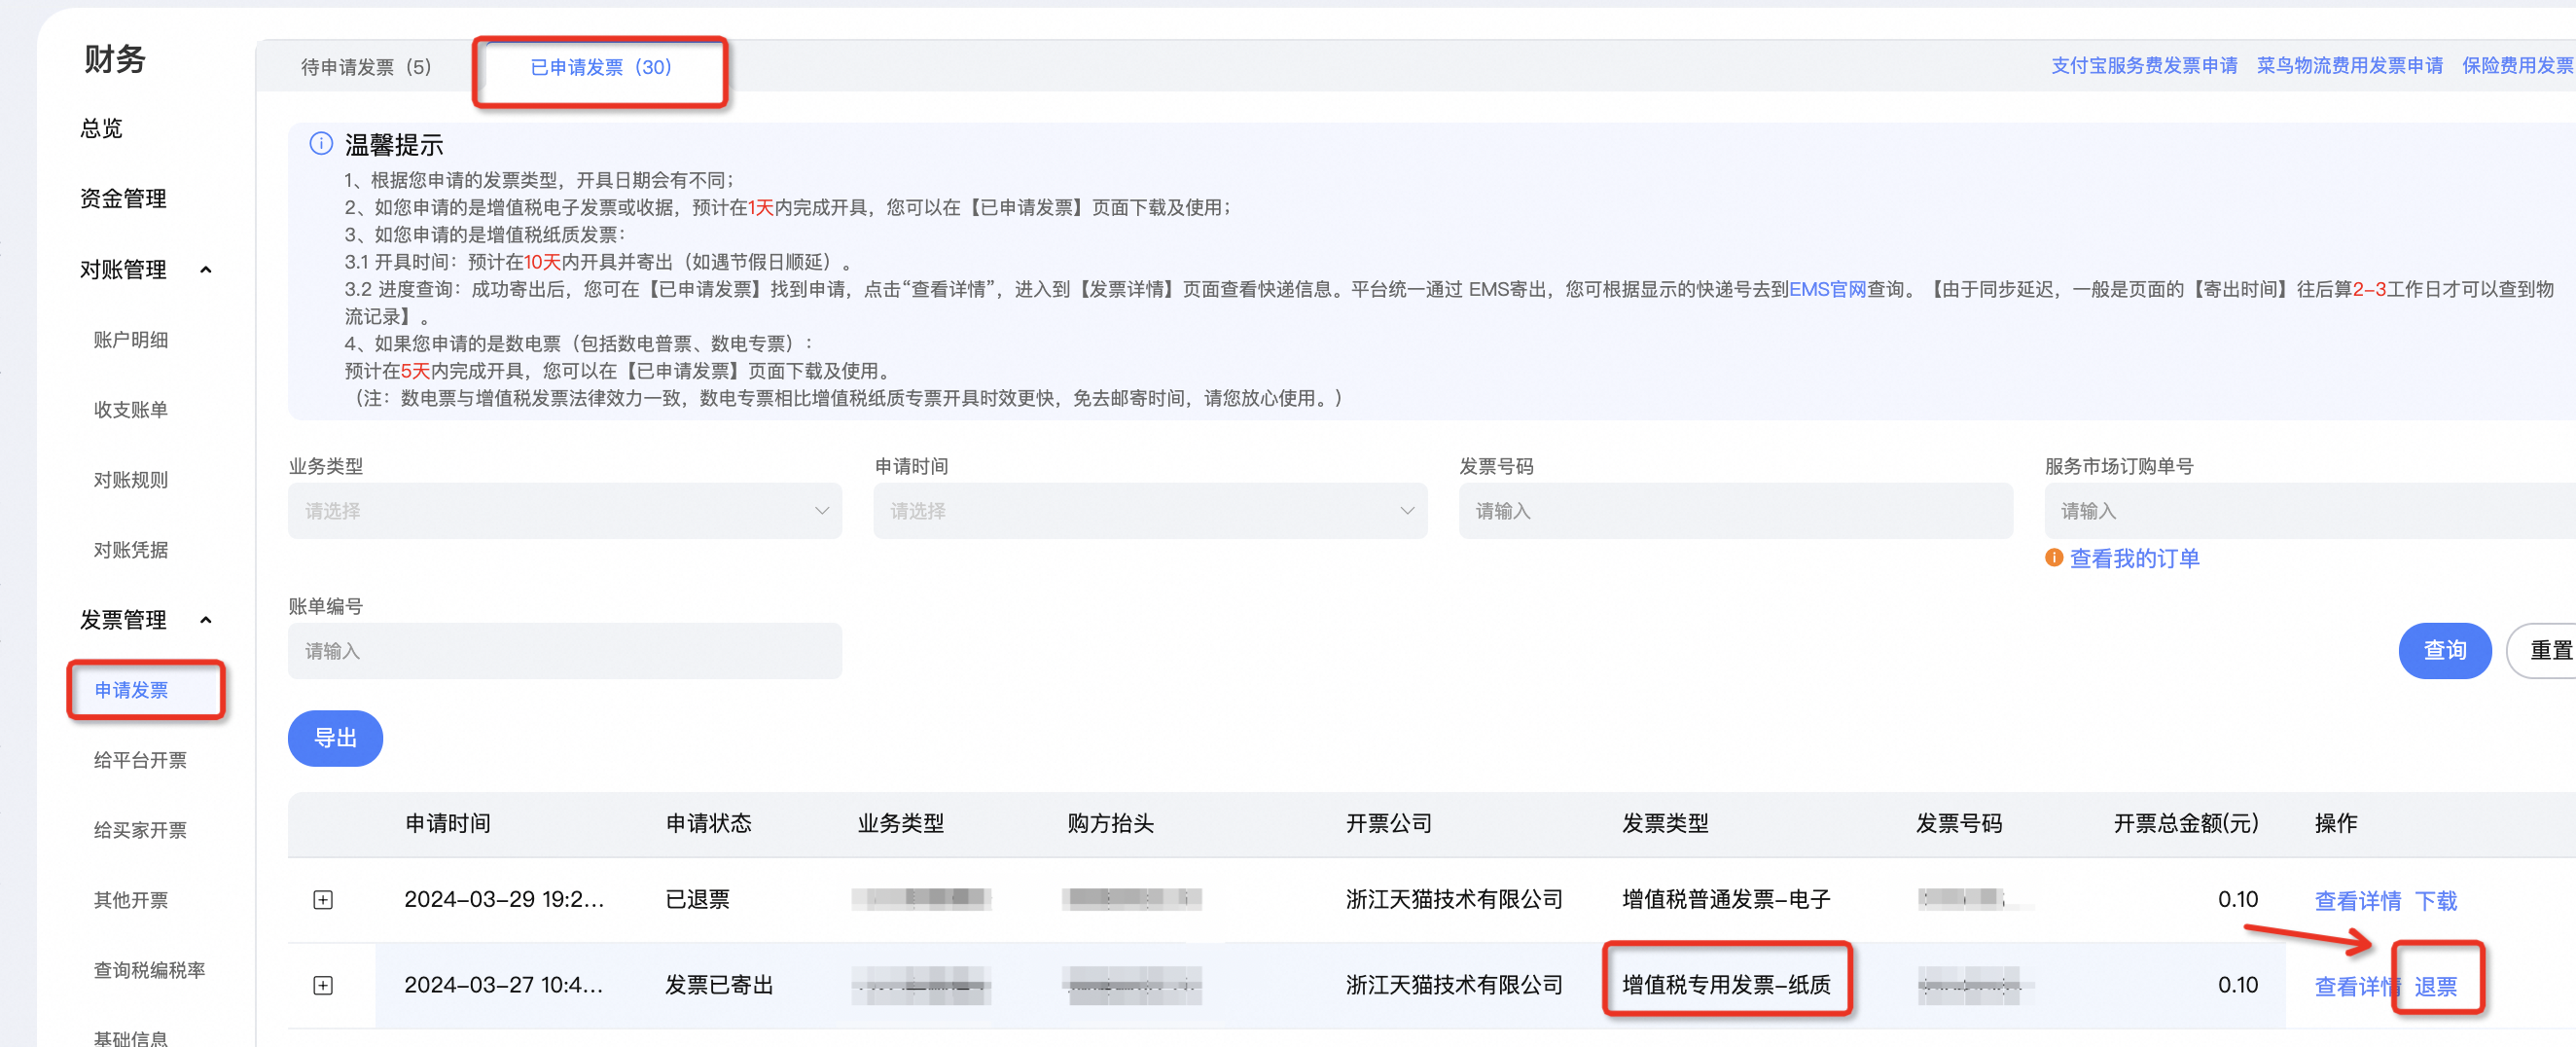Focus the 发票号码 input field
Image resolution: width=2576 pixels, height=1047 pixels.
tap(1735, 511)
